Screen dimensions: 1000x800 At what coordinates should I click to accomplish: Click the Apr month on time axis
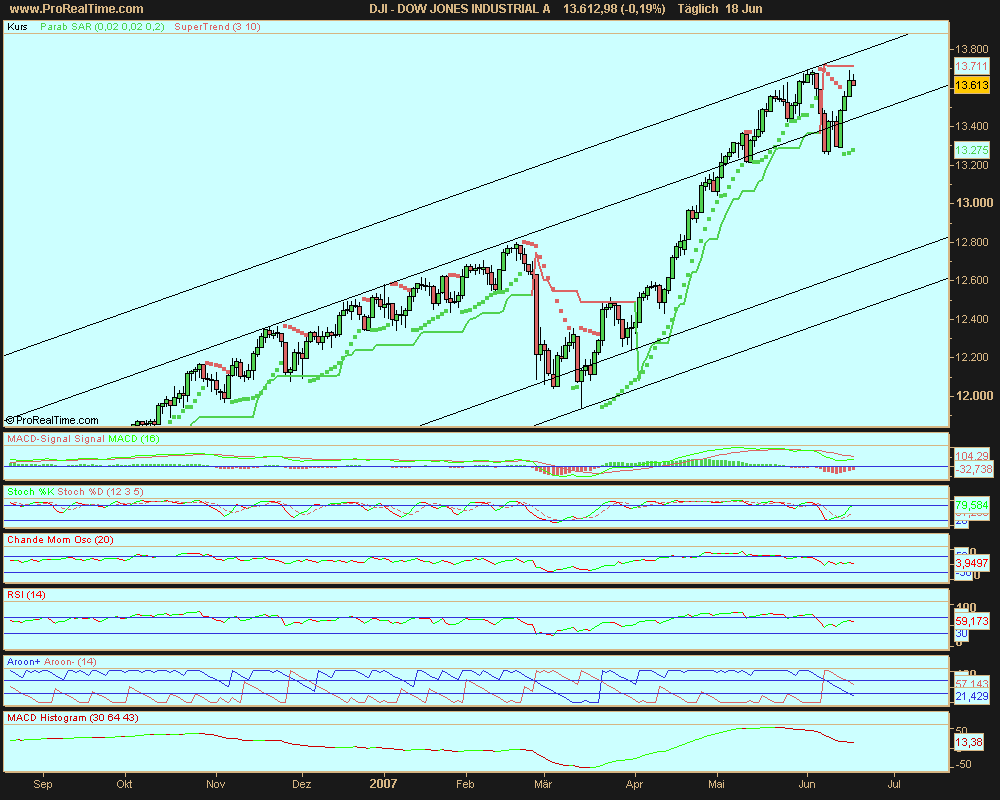point(634,784)
